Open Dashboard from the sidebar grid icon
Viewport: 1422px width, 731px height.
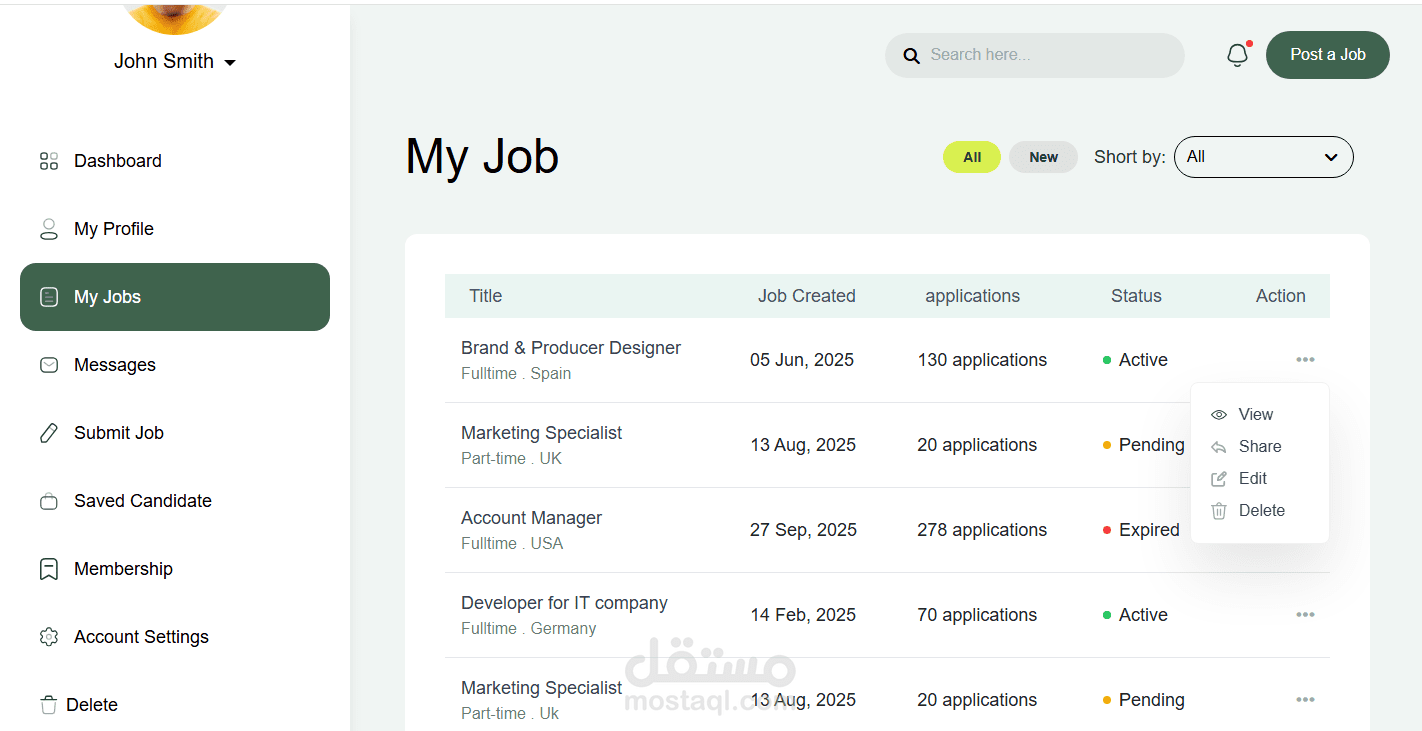(x=49, y=161)
